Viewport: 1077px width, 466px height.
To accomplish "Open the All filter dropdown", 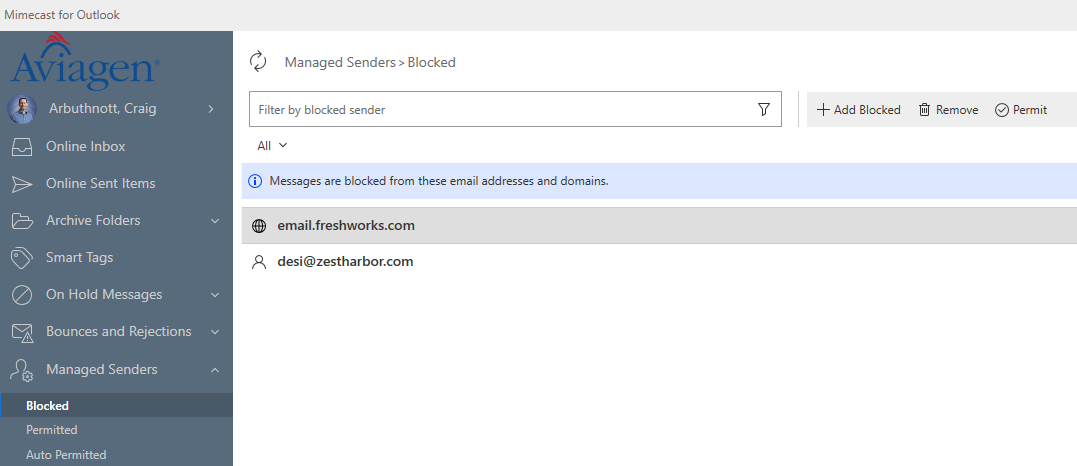I will [272, 146].
